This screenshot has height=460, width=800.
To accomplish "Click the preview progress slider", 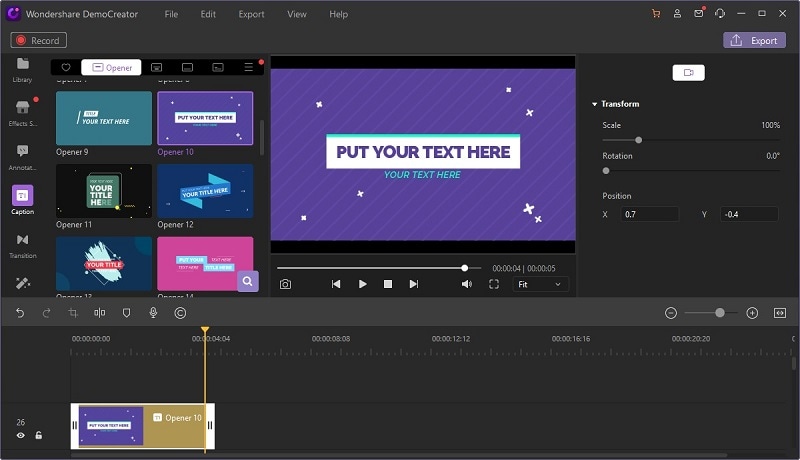I will 379,268.
